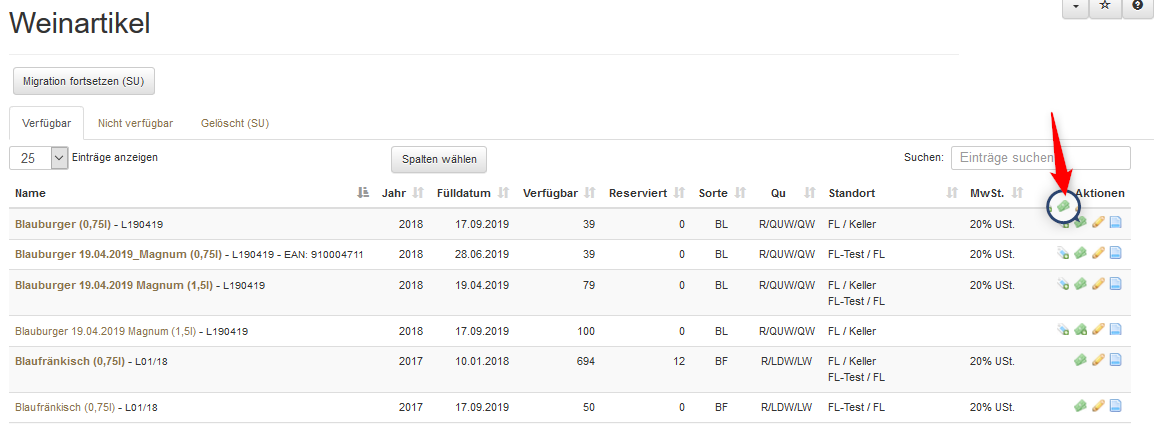Viewport: 1157px width, 424px height.
Task: Open help question mark icon
Action: 1138,6
